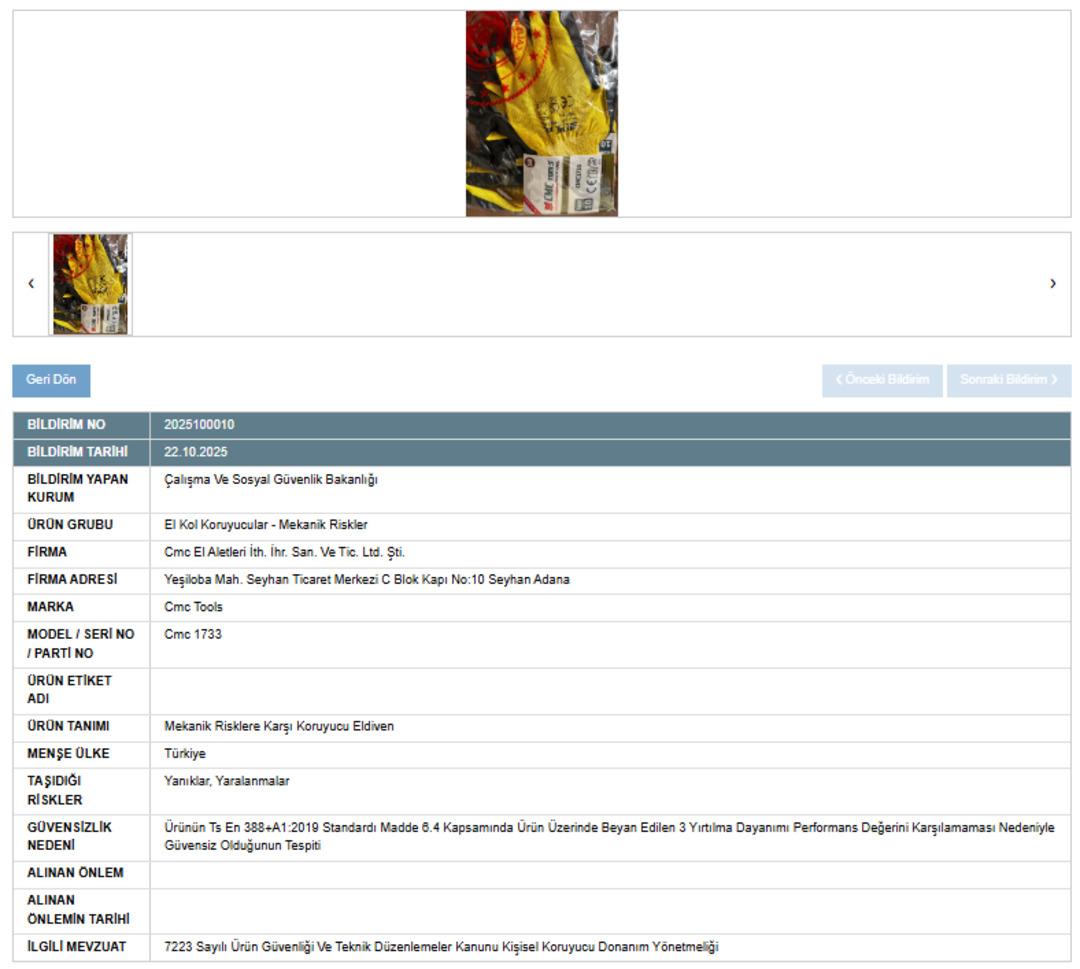Click the Mekanik Risklere Karşı Koruyucu Eldiven description
The width and height of the screenshot is (1080, 969).
(278, 726)
